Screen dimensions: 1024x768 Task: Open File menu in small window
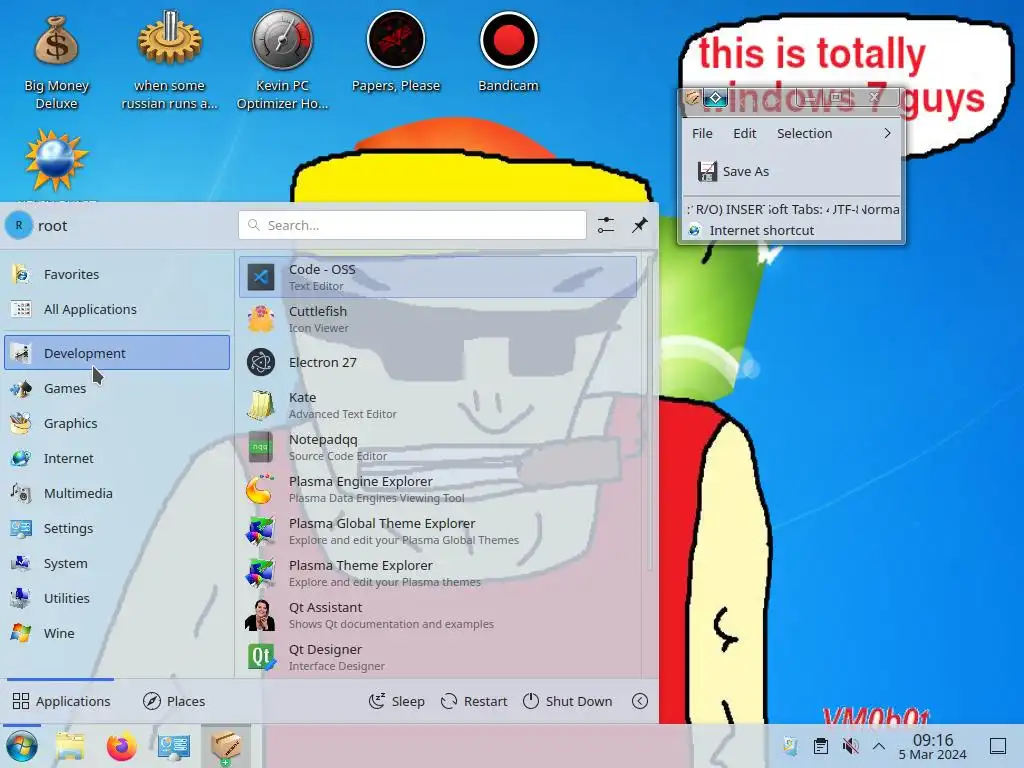[x=702, y=133]
